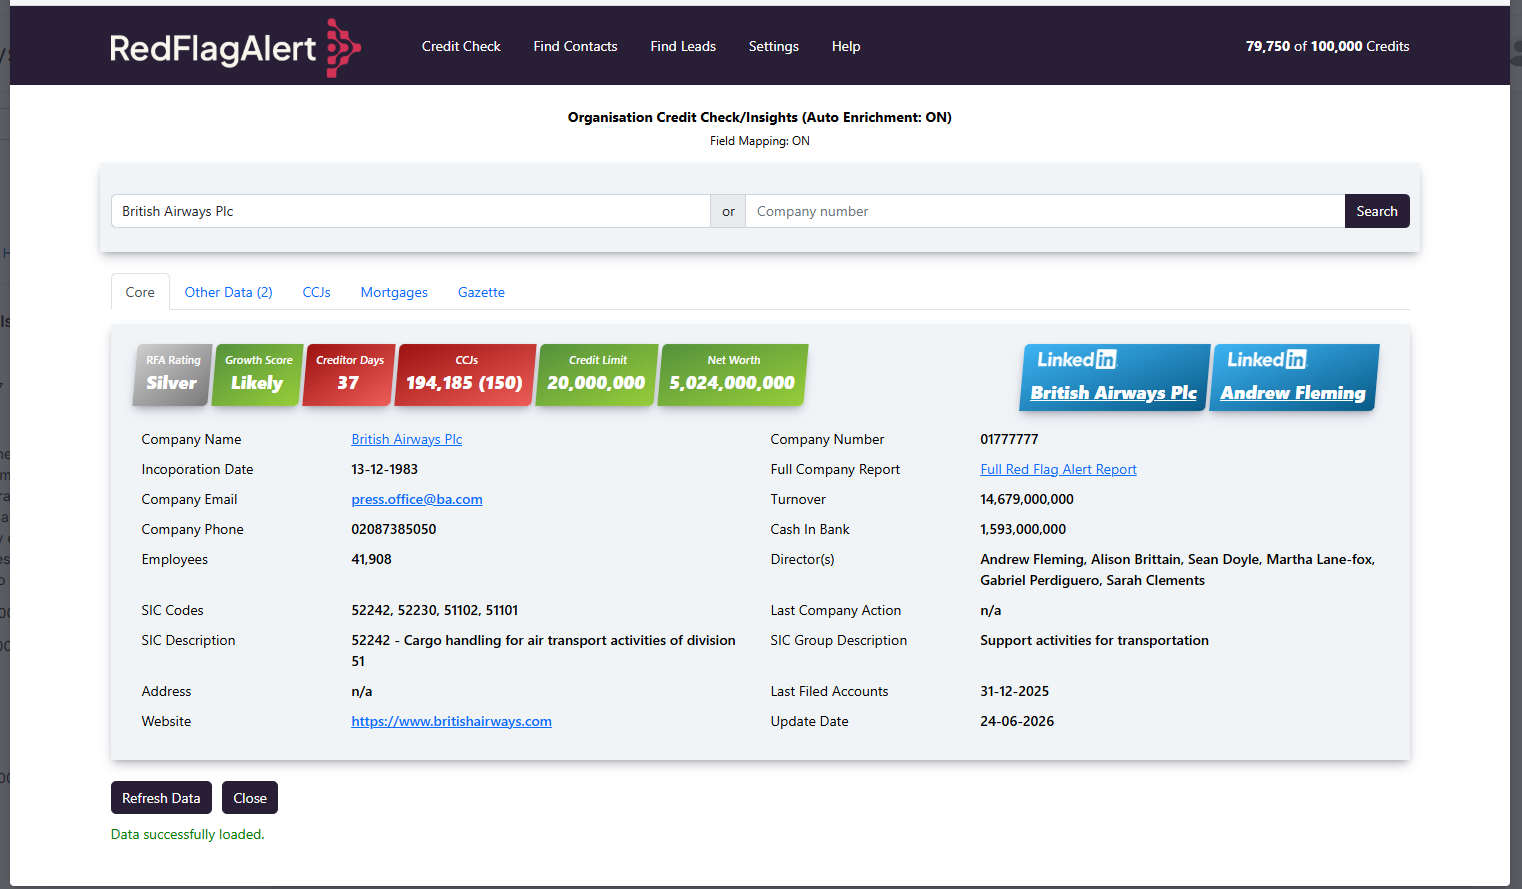The width and height of the screenshot is (1522, 889).
Task: Click the RedFlagAlert logo
Action: pyautogui.click(x=235, y=47)
